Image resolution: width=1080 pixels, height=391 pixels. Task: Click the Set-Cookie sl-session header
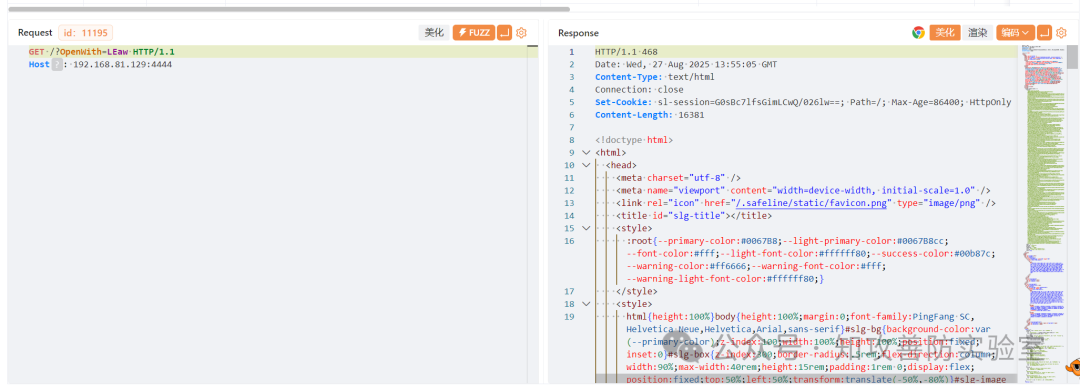point(803,102)
